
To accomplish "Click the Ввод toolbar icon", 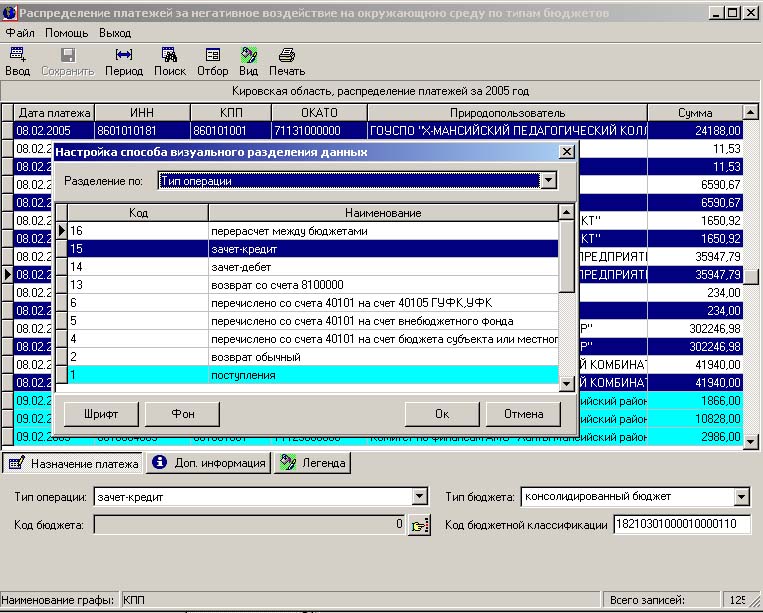I will tap(17, 61).
